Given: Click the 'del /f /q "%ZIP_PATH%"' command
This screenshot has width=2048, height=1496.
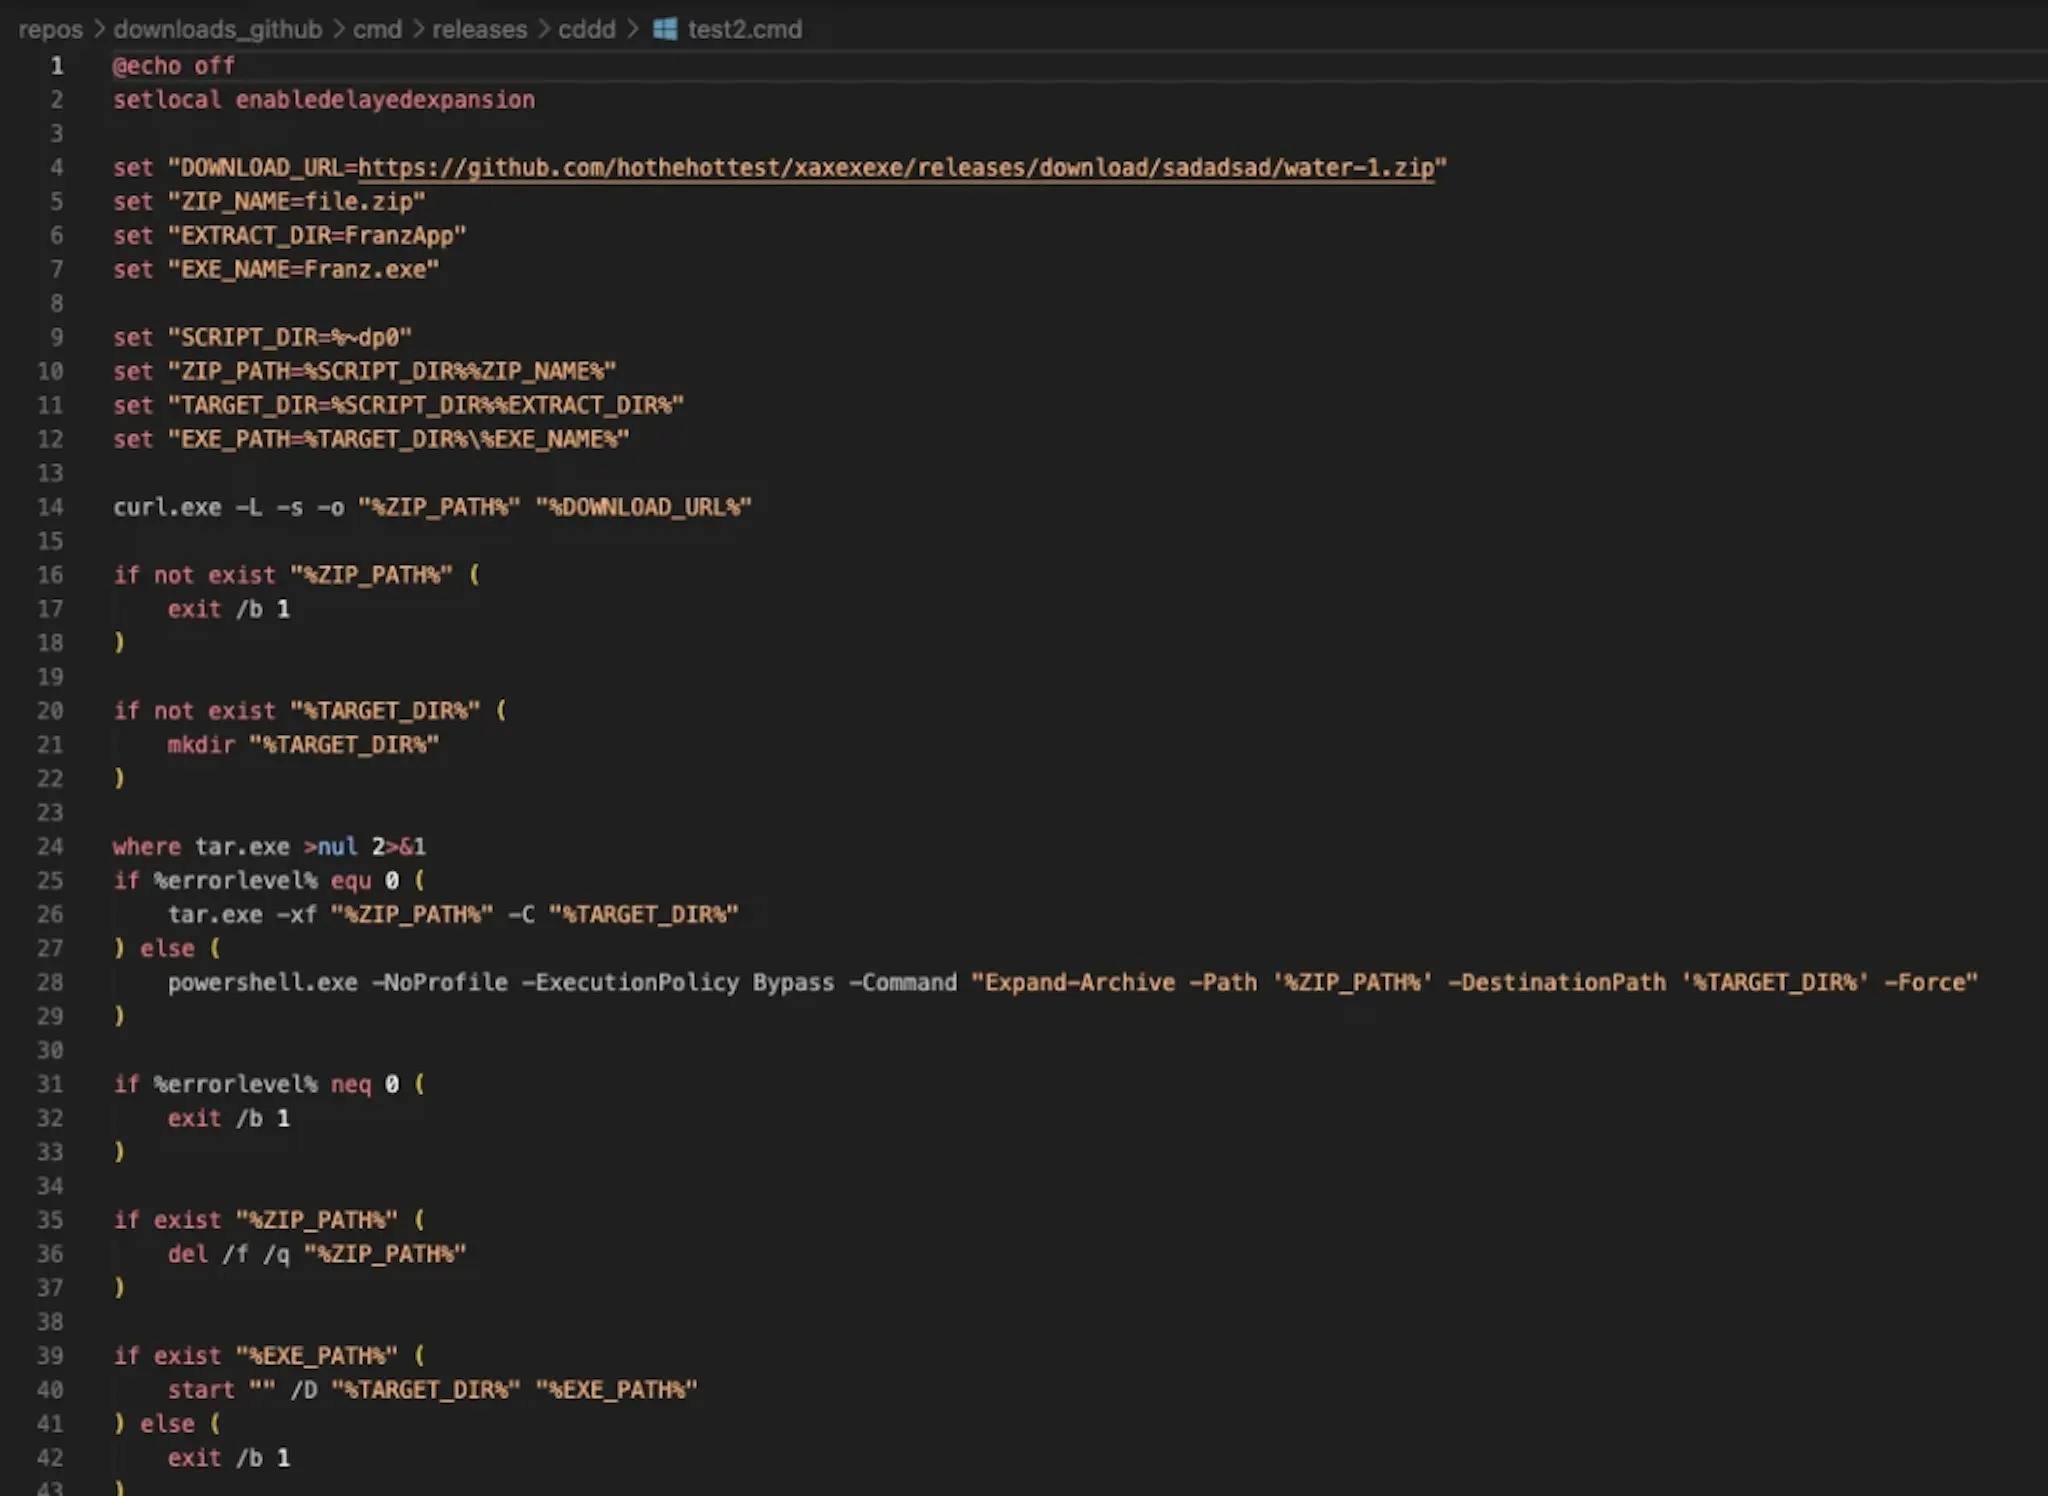Looking at the screenshot, I should point(317,1254).
